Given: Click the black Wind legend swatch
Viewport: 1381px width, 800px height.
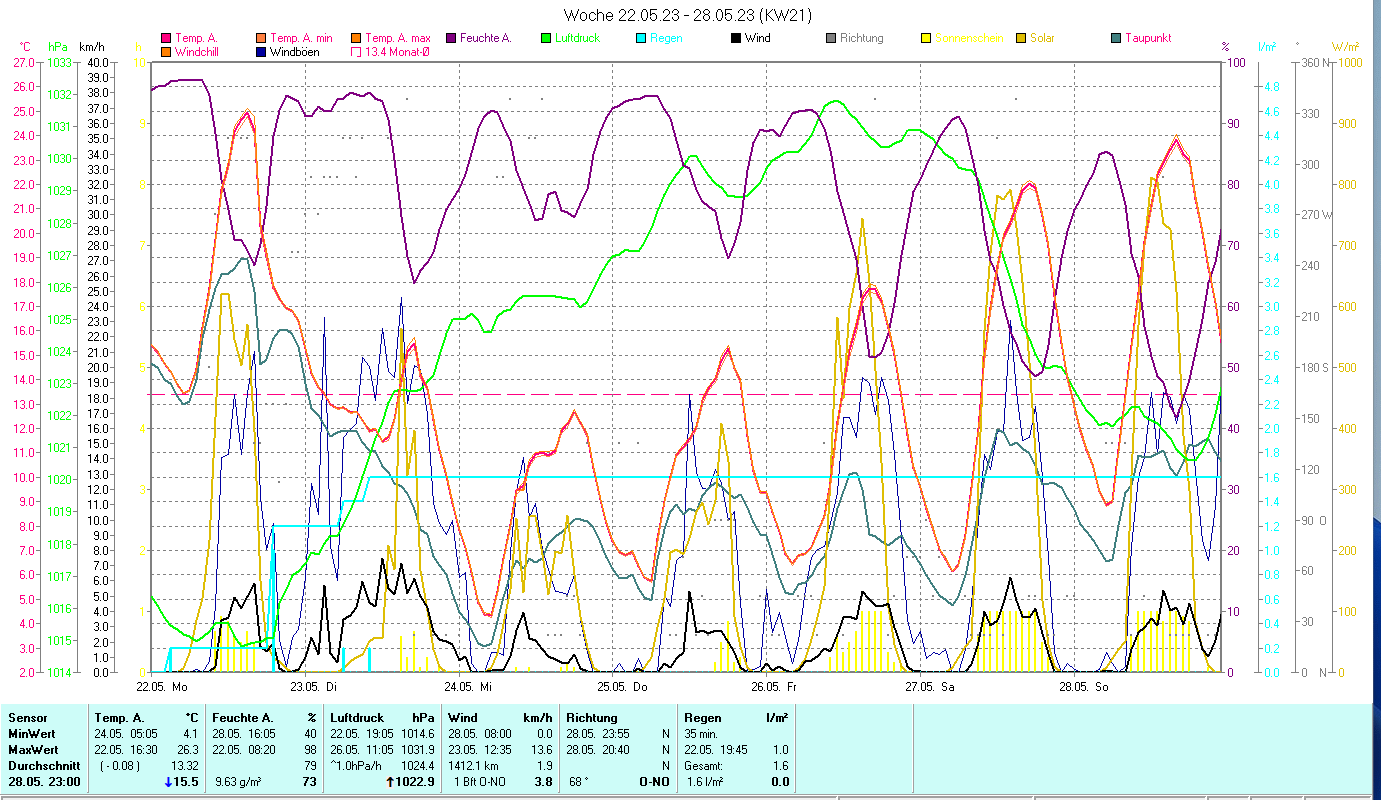Looking at the screenshot, I should pyautogui.click(x=736, y=38).
